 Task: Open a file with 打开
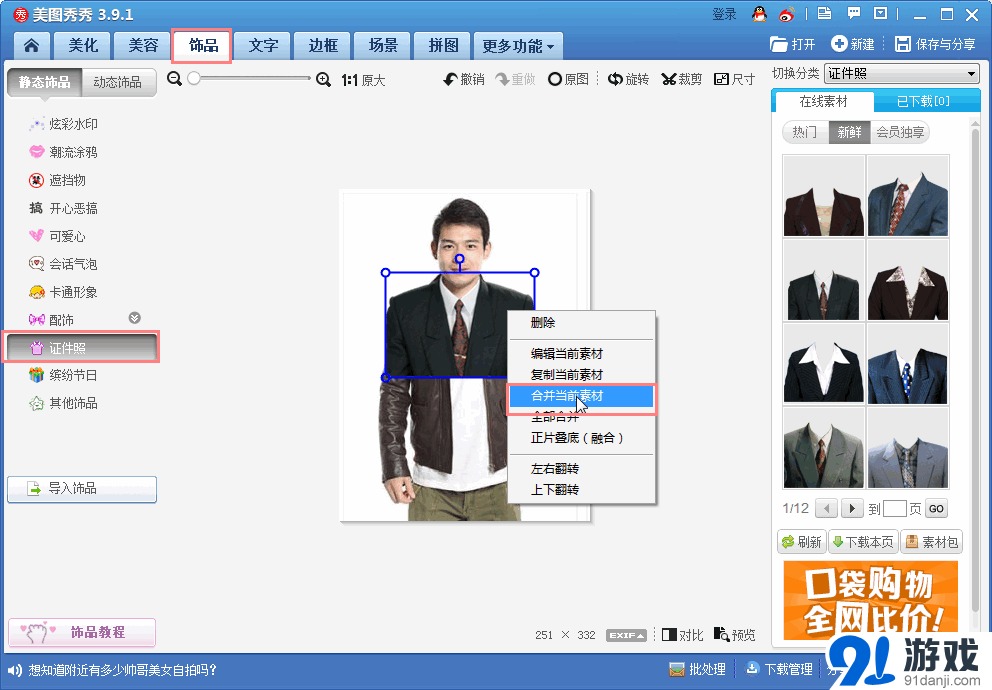pos(793,44)
